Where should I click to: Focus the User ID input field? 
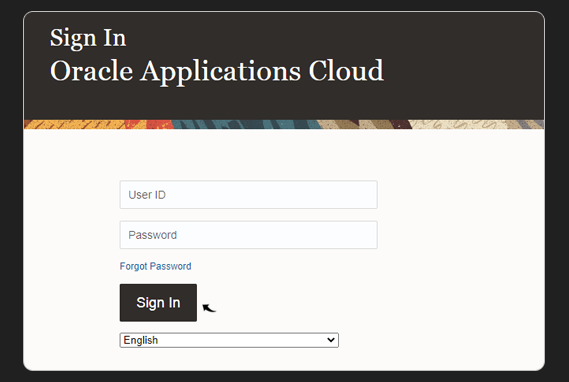(x=249, y=195)
